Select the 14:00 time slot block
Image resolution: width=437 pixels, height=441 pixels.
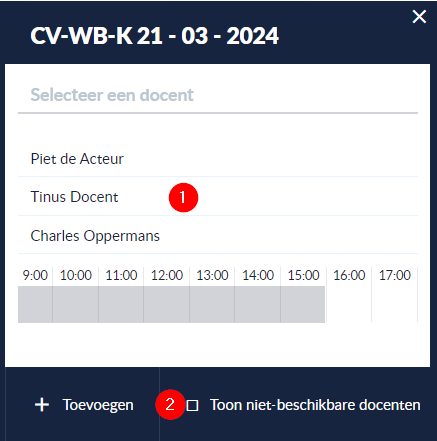[x=258, y=304]
